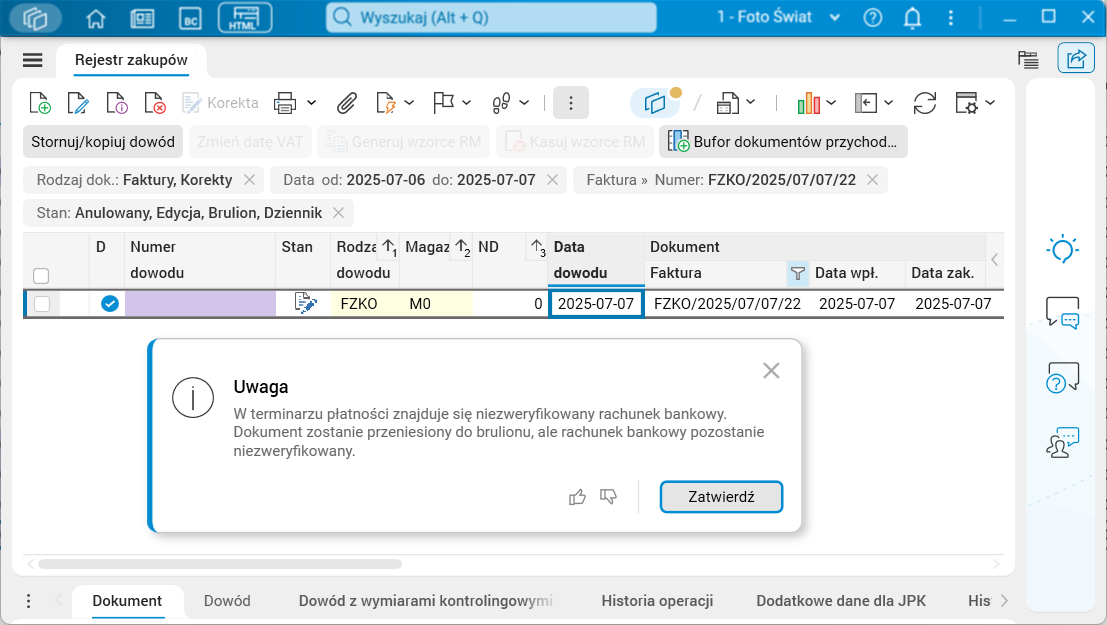Expand the chart dropdown arrow
Viewport: 1107px width, 625px height.
[831, 103]
